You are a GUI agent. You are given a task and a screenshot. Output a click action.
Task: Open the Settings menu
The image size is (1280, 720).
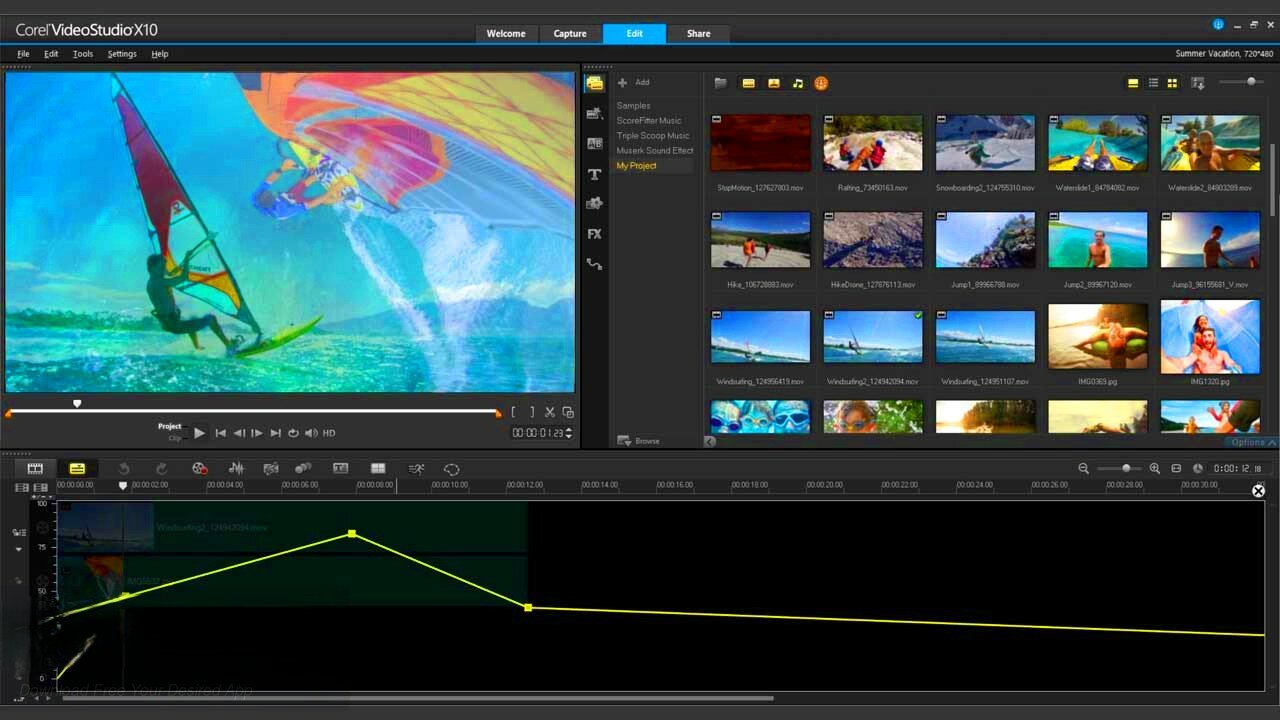122,54
